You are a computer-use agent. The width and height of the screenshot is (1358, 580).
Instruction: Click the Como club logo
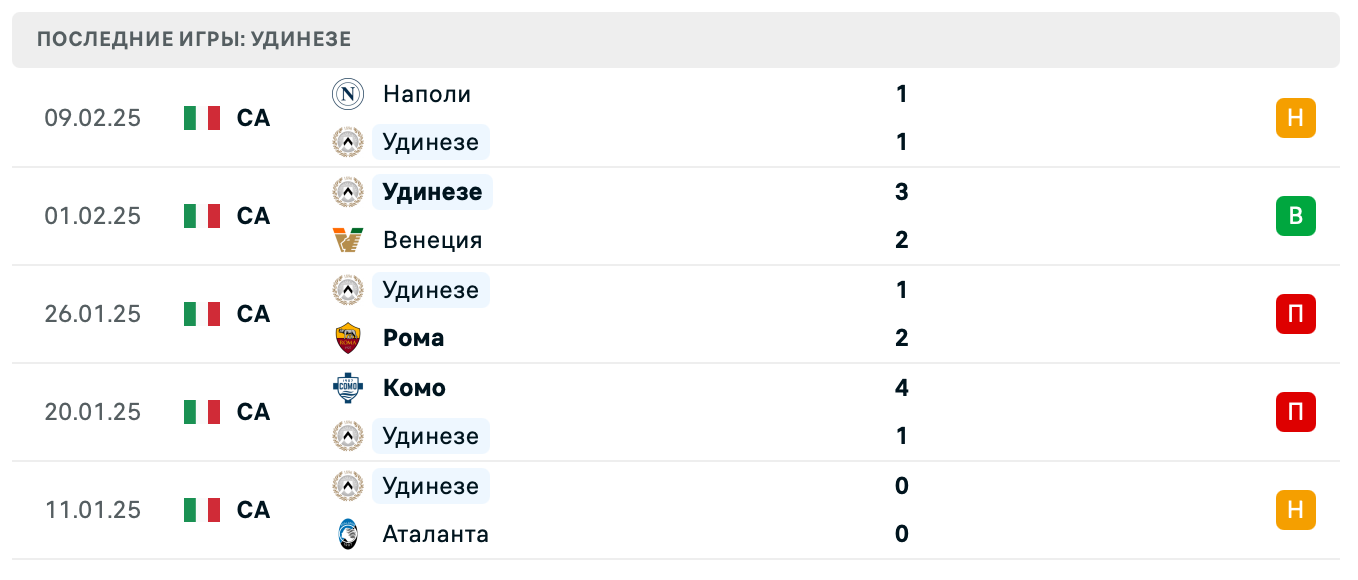click(347, 388)
